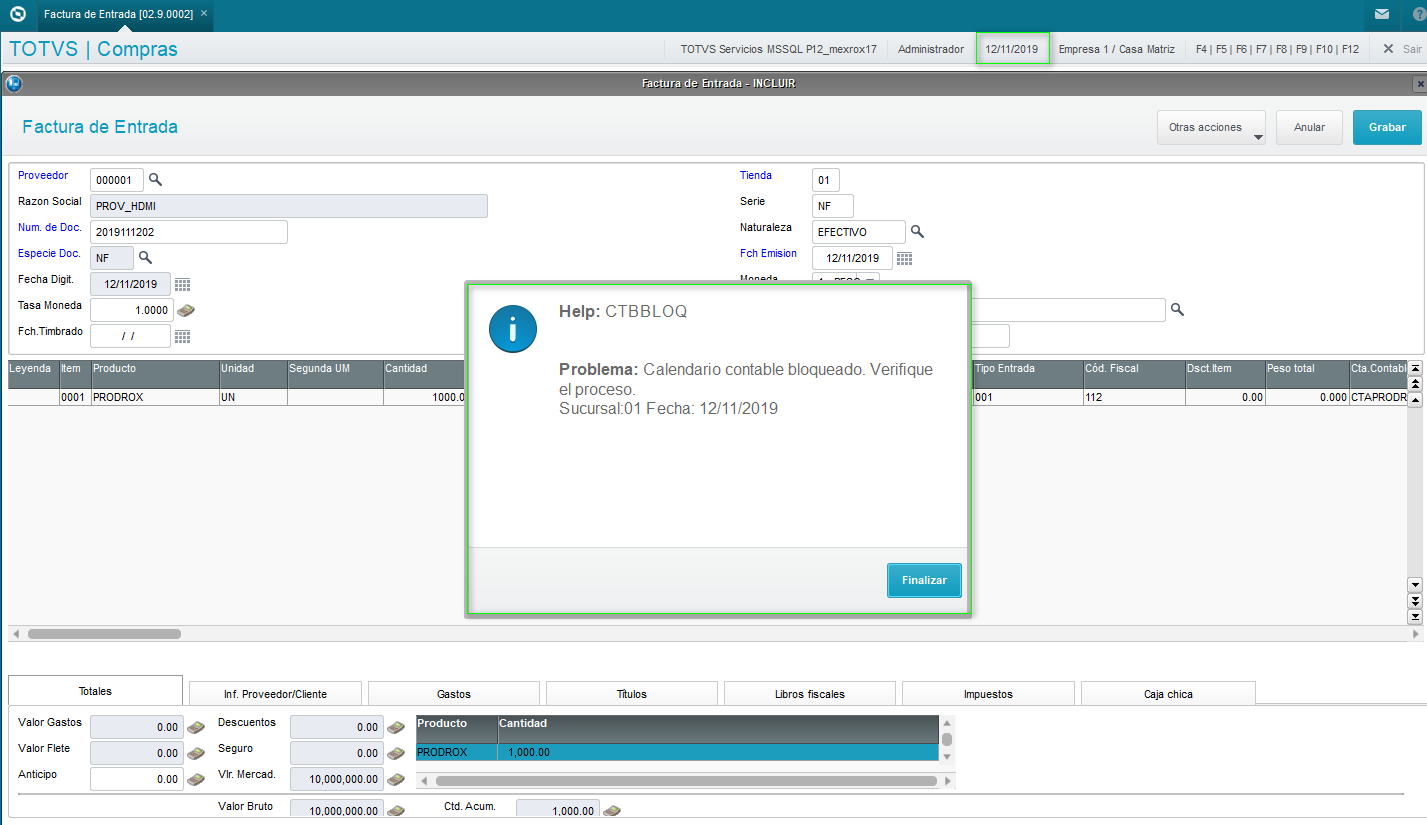Open calculator icon for Ctd. Acum.
The image size is (1427, 825).
click(612, 810)
